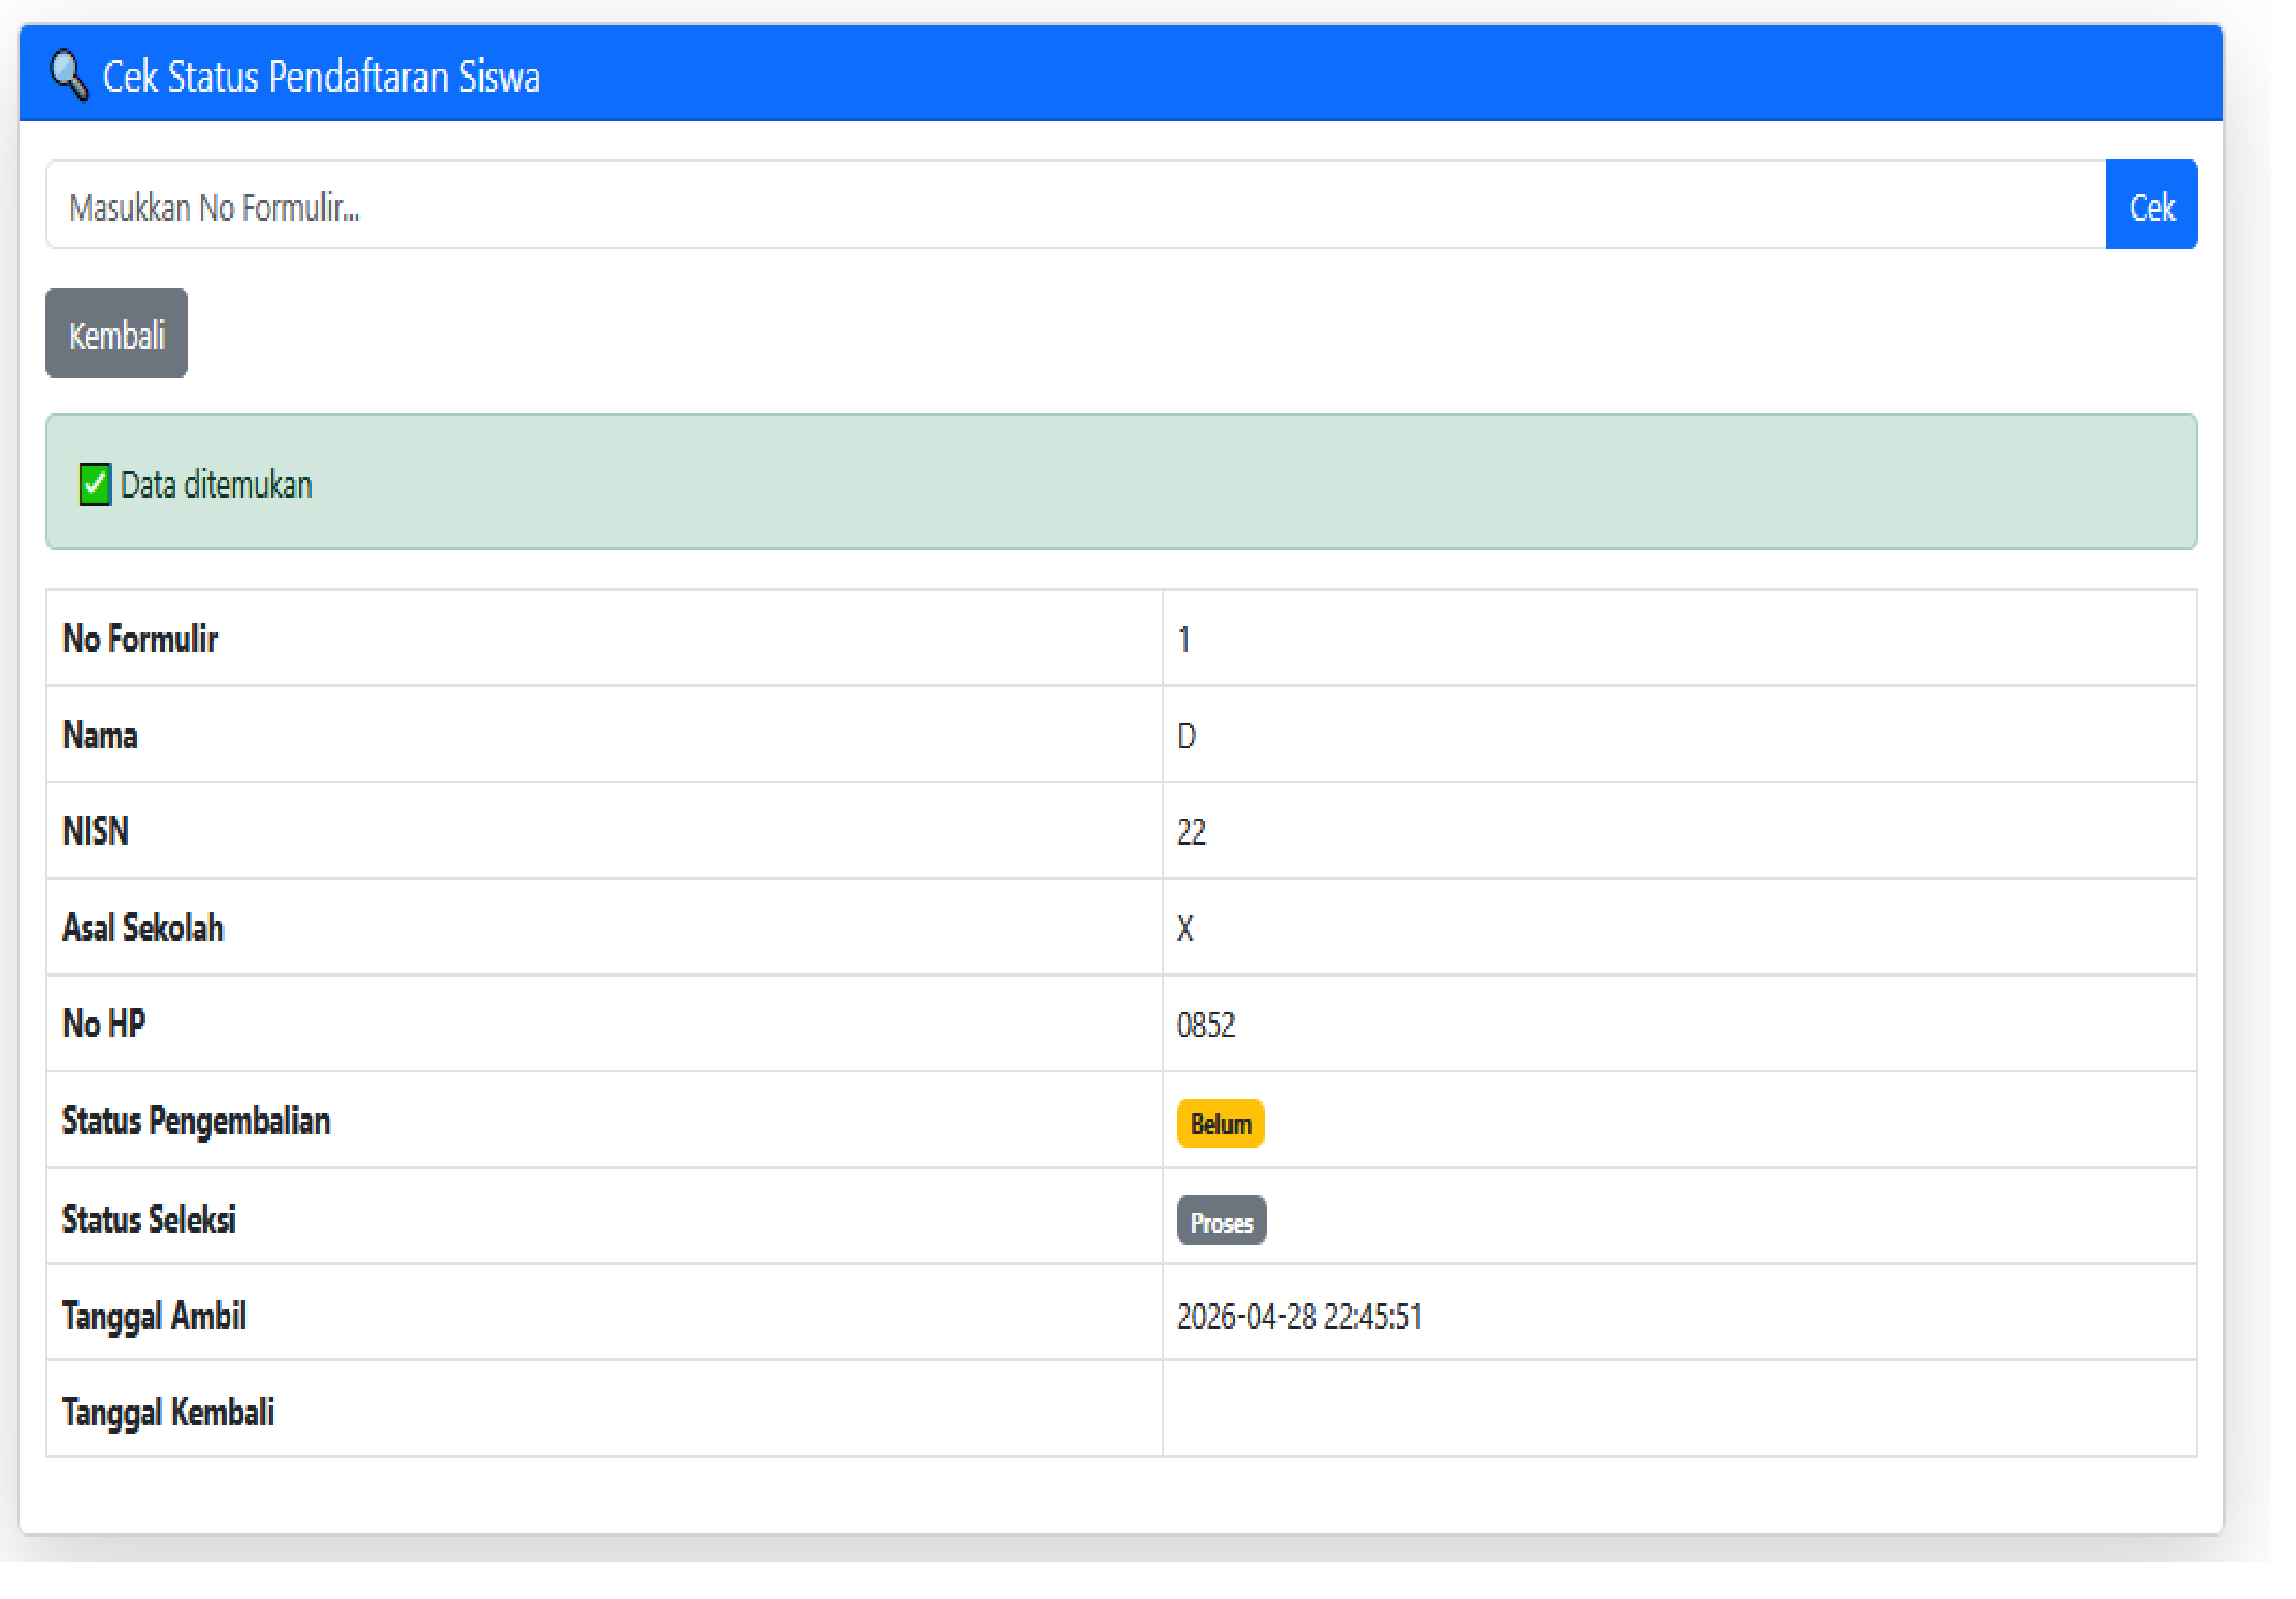Click the Nama row label
Screen dimensions: 2296x1599
tap(100, 735)
